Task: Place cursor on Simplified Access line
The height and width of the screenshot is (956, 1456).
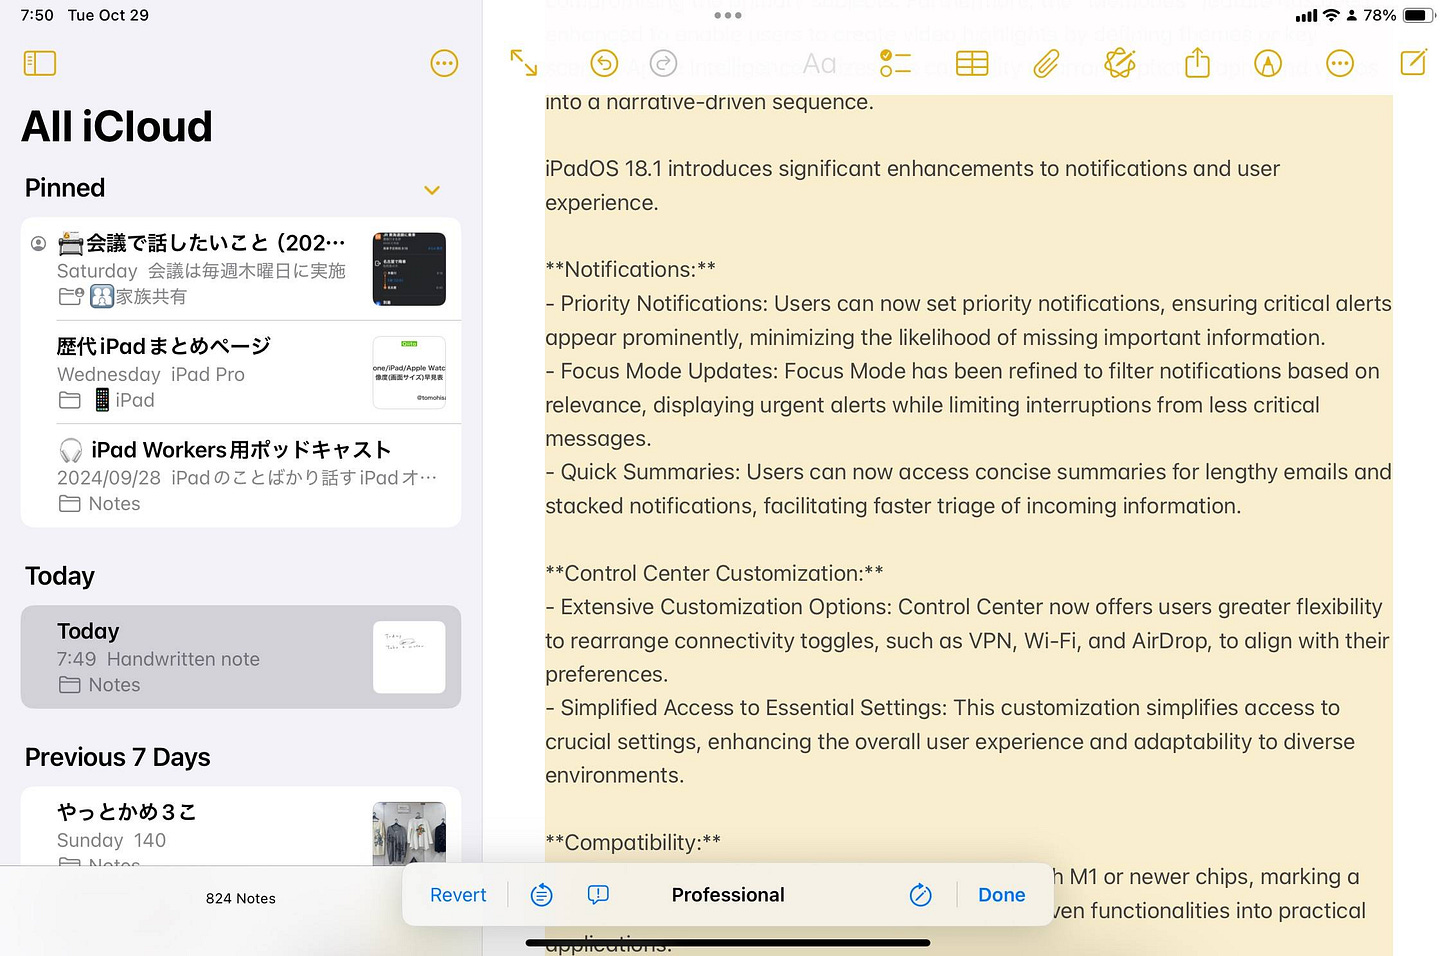Action: click(x=942, y=708)
